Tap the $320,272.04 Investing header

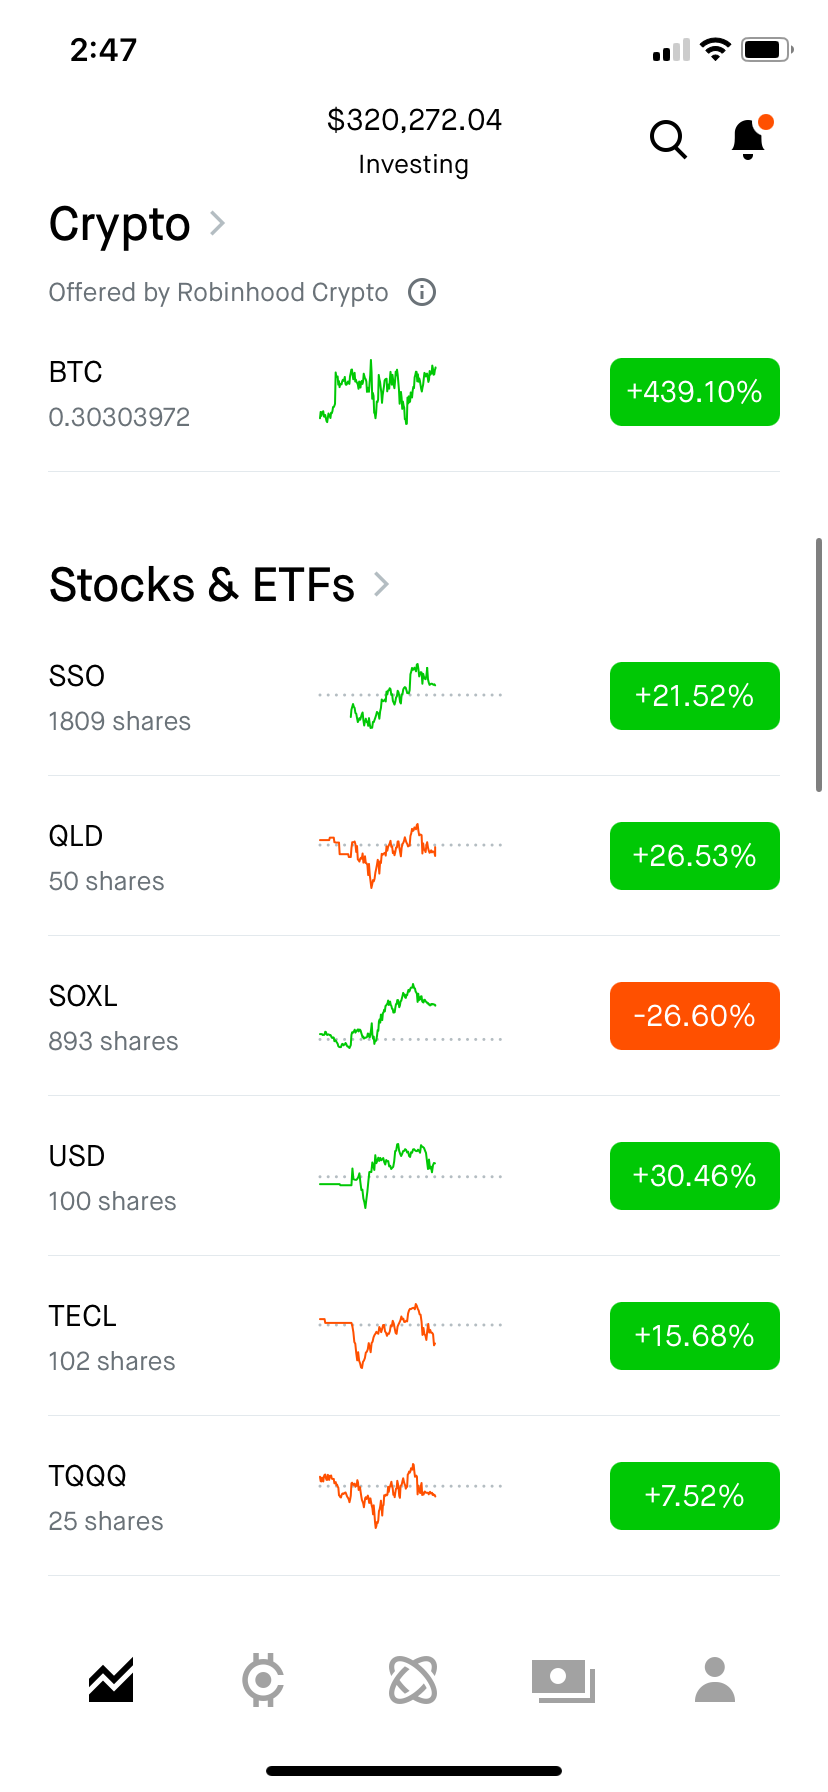pyautogui.click(x=414, y=140)
